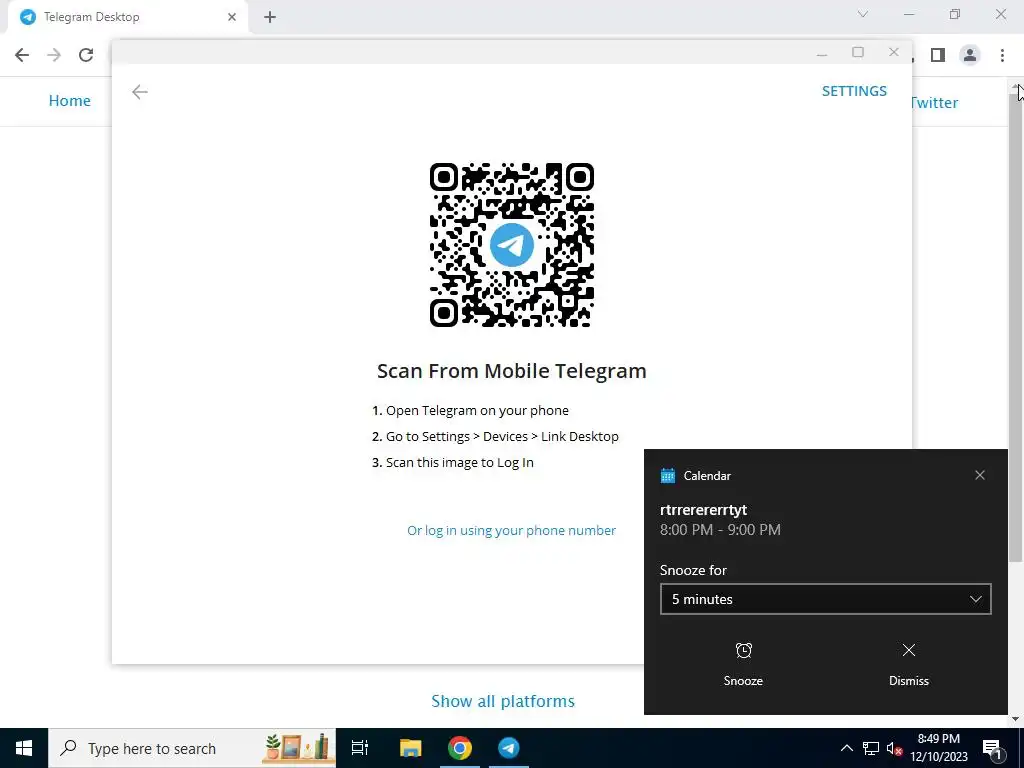The image size is (1024, 768).
Task: Switch to Telegram from taskbar
Action: [509, 748]
